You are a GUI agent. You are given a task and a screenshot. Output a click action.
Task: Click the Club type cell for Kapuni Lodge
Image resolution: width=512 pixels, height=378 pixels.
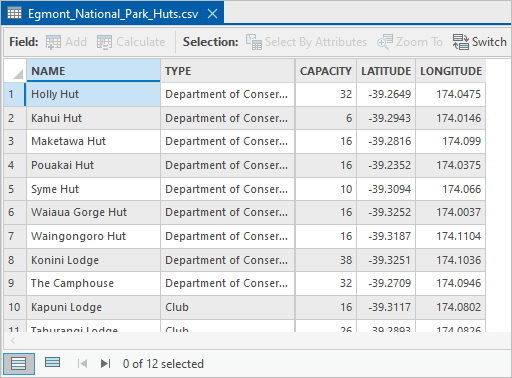click(228, 307)
